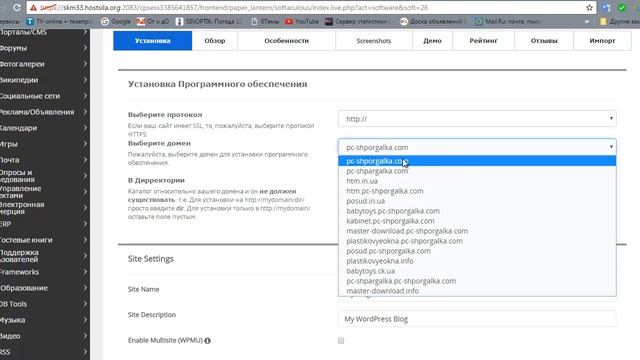Choose master-download.pc-shporgalka.com from the domain list
Image resolution: width=640 pixels, height=360 pixels.
click(x=477, y=231)
